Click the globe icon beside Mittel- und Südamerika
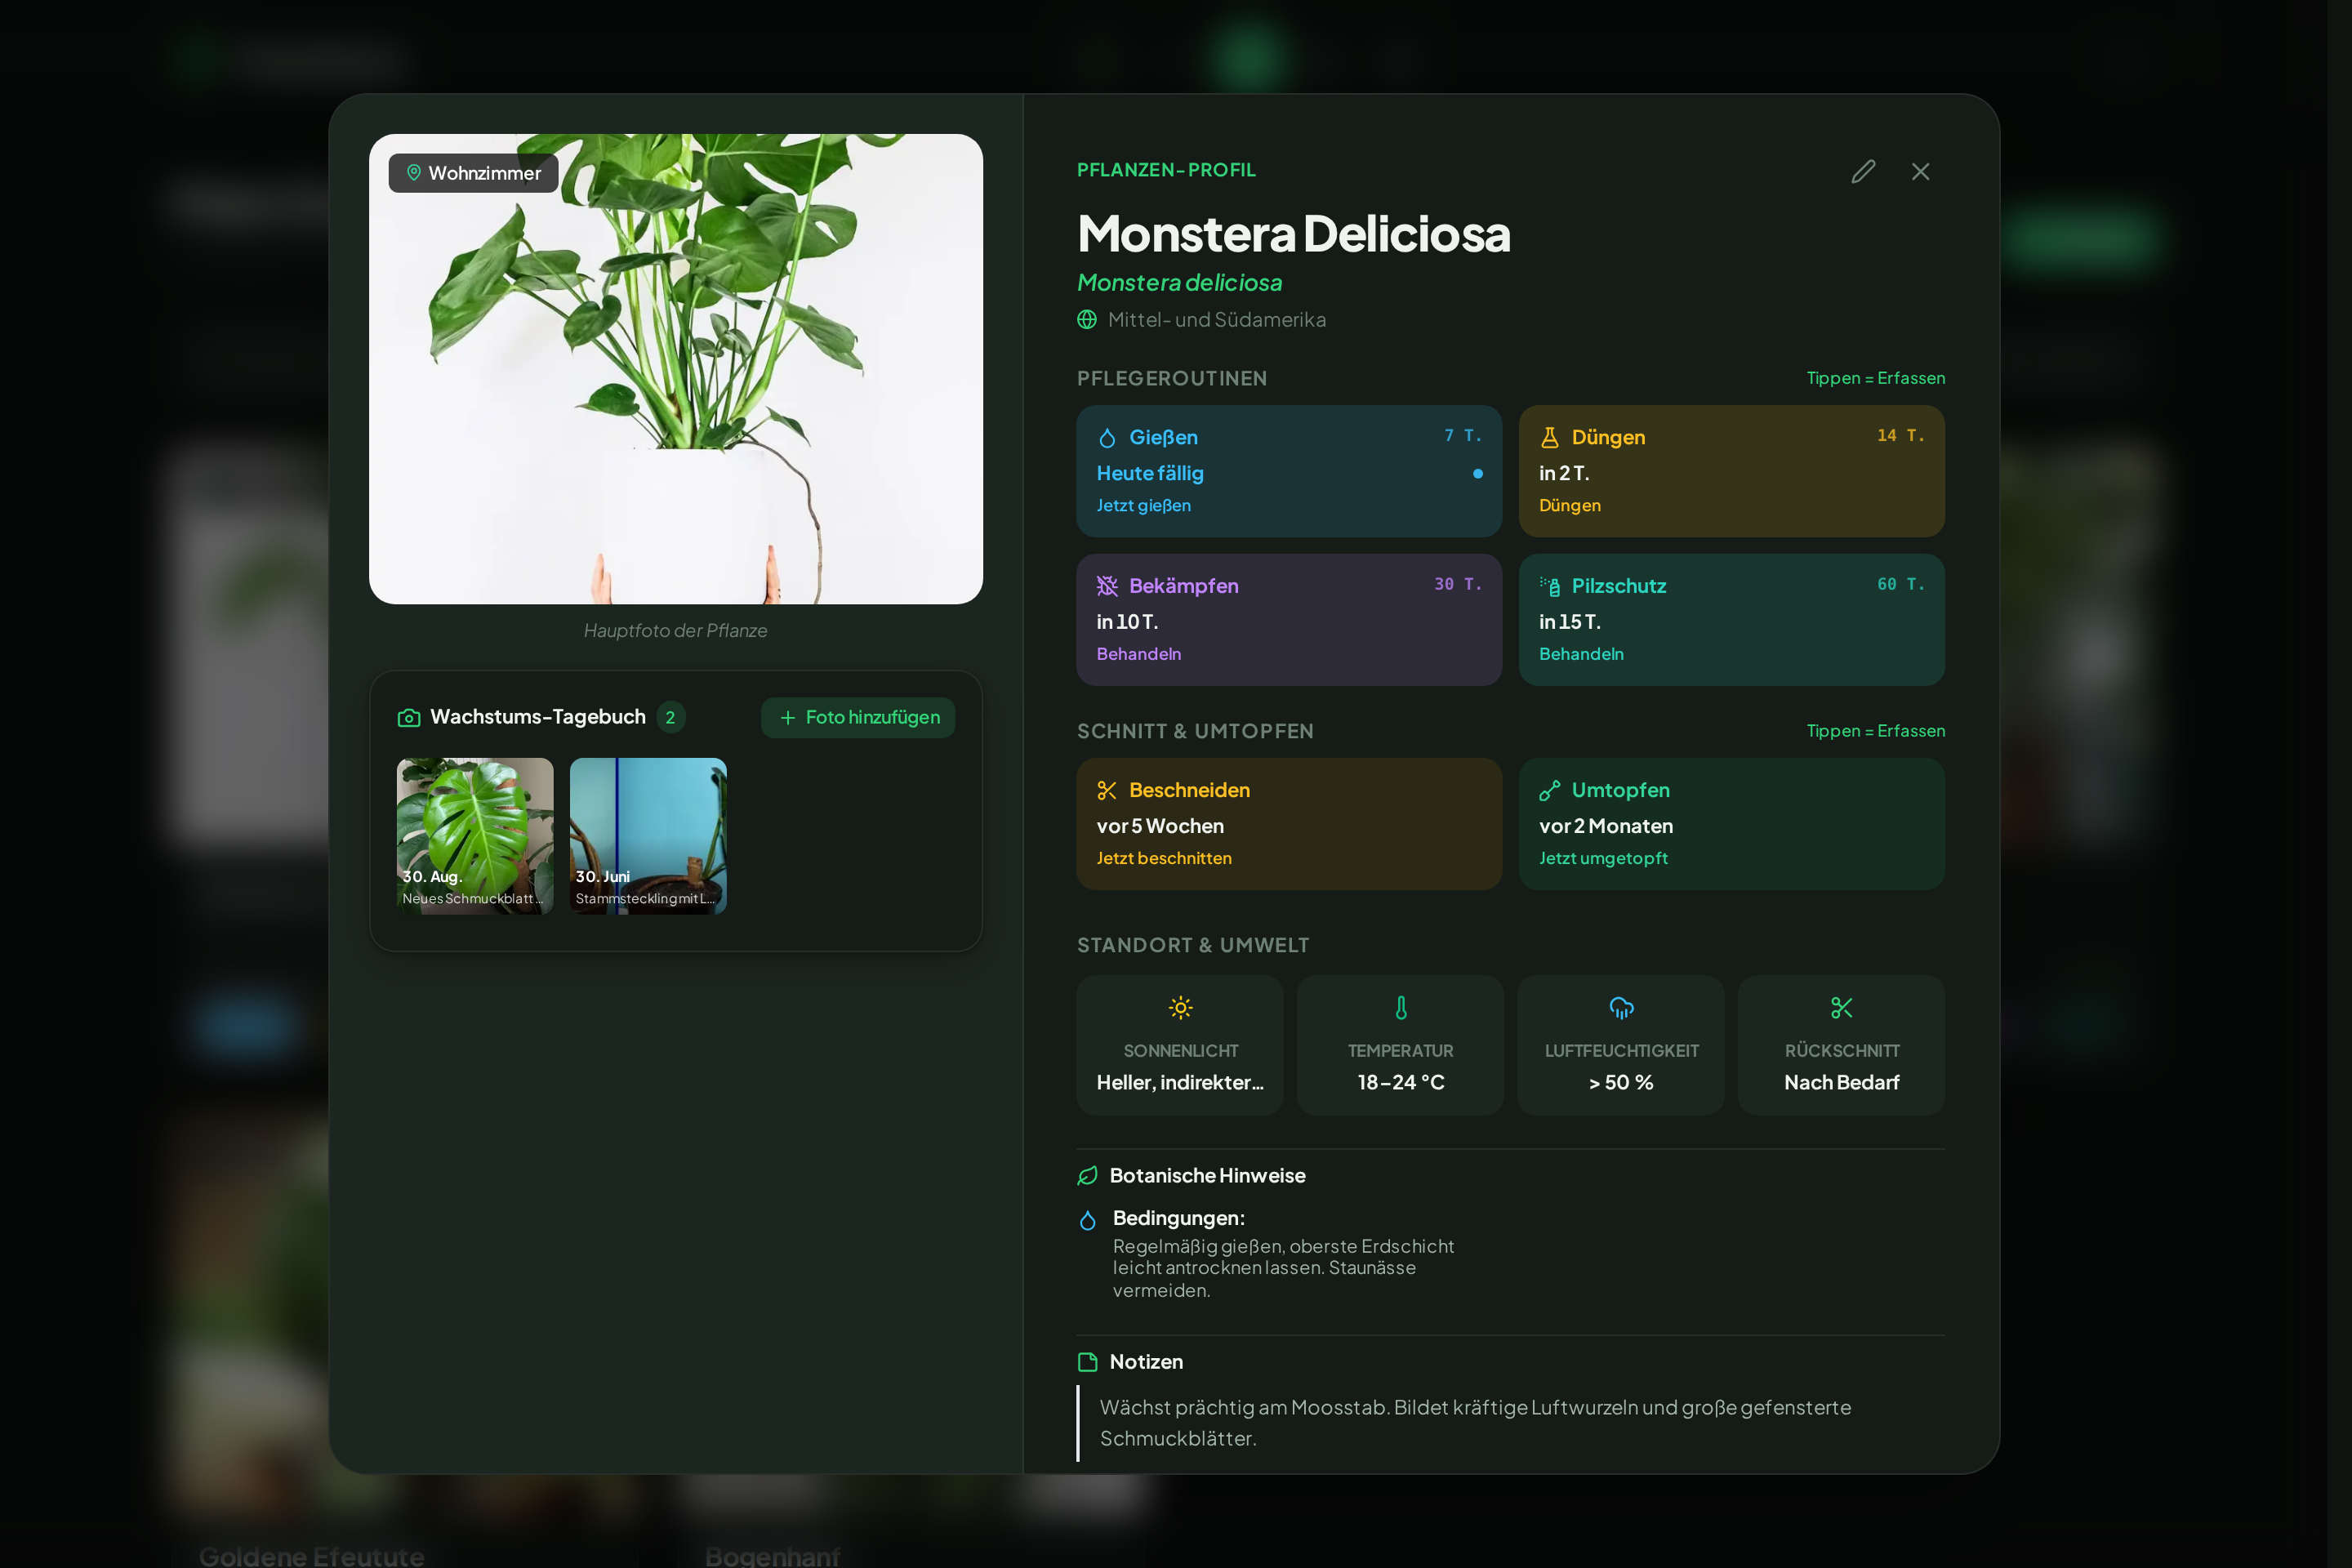 point(1087,320)
